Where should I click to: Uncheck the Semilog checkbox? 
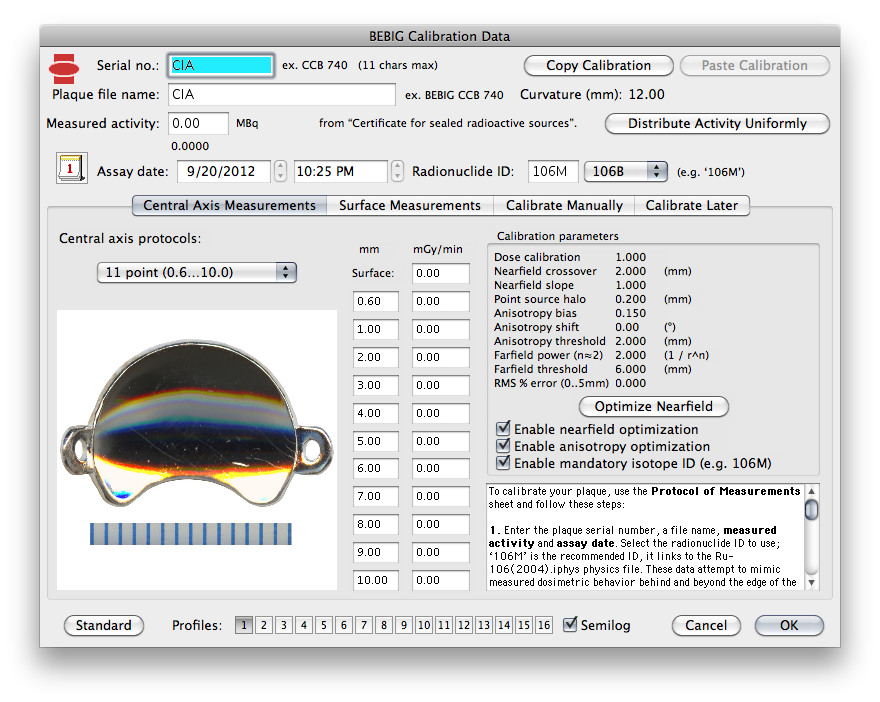tap(570, 624)
